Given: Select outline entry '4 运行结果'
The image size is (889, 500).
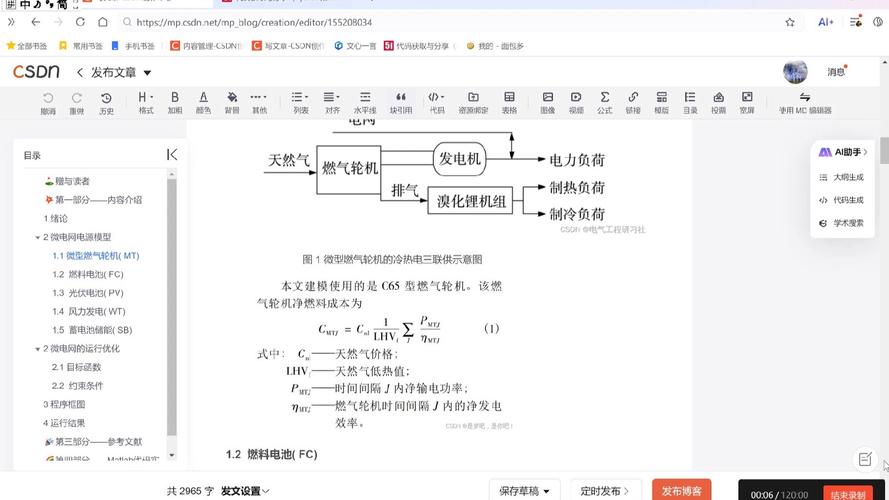Looking at the screenshot, I should (x=64, y=423).
